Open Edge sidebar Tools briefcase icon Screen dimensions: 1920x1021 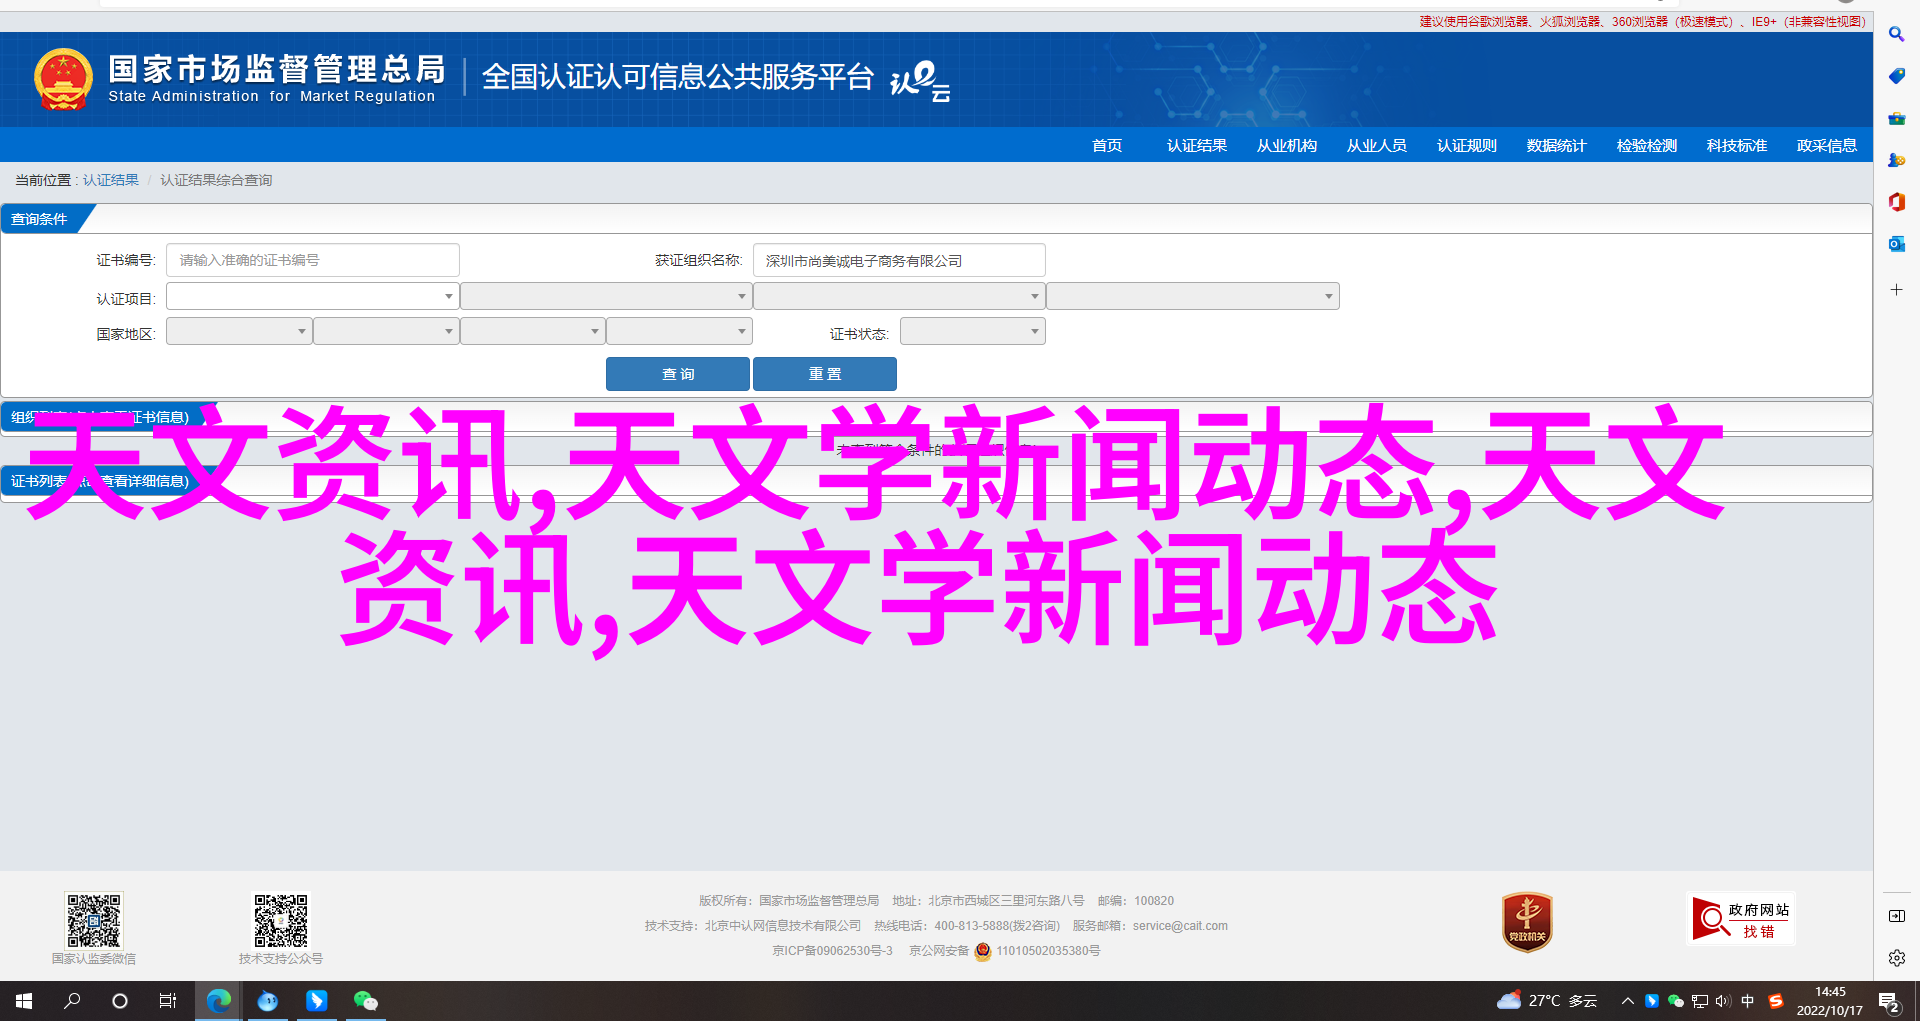click(x=1896, y=118)
